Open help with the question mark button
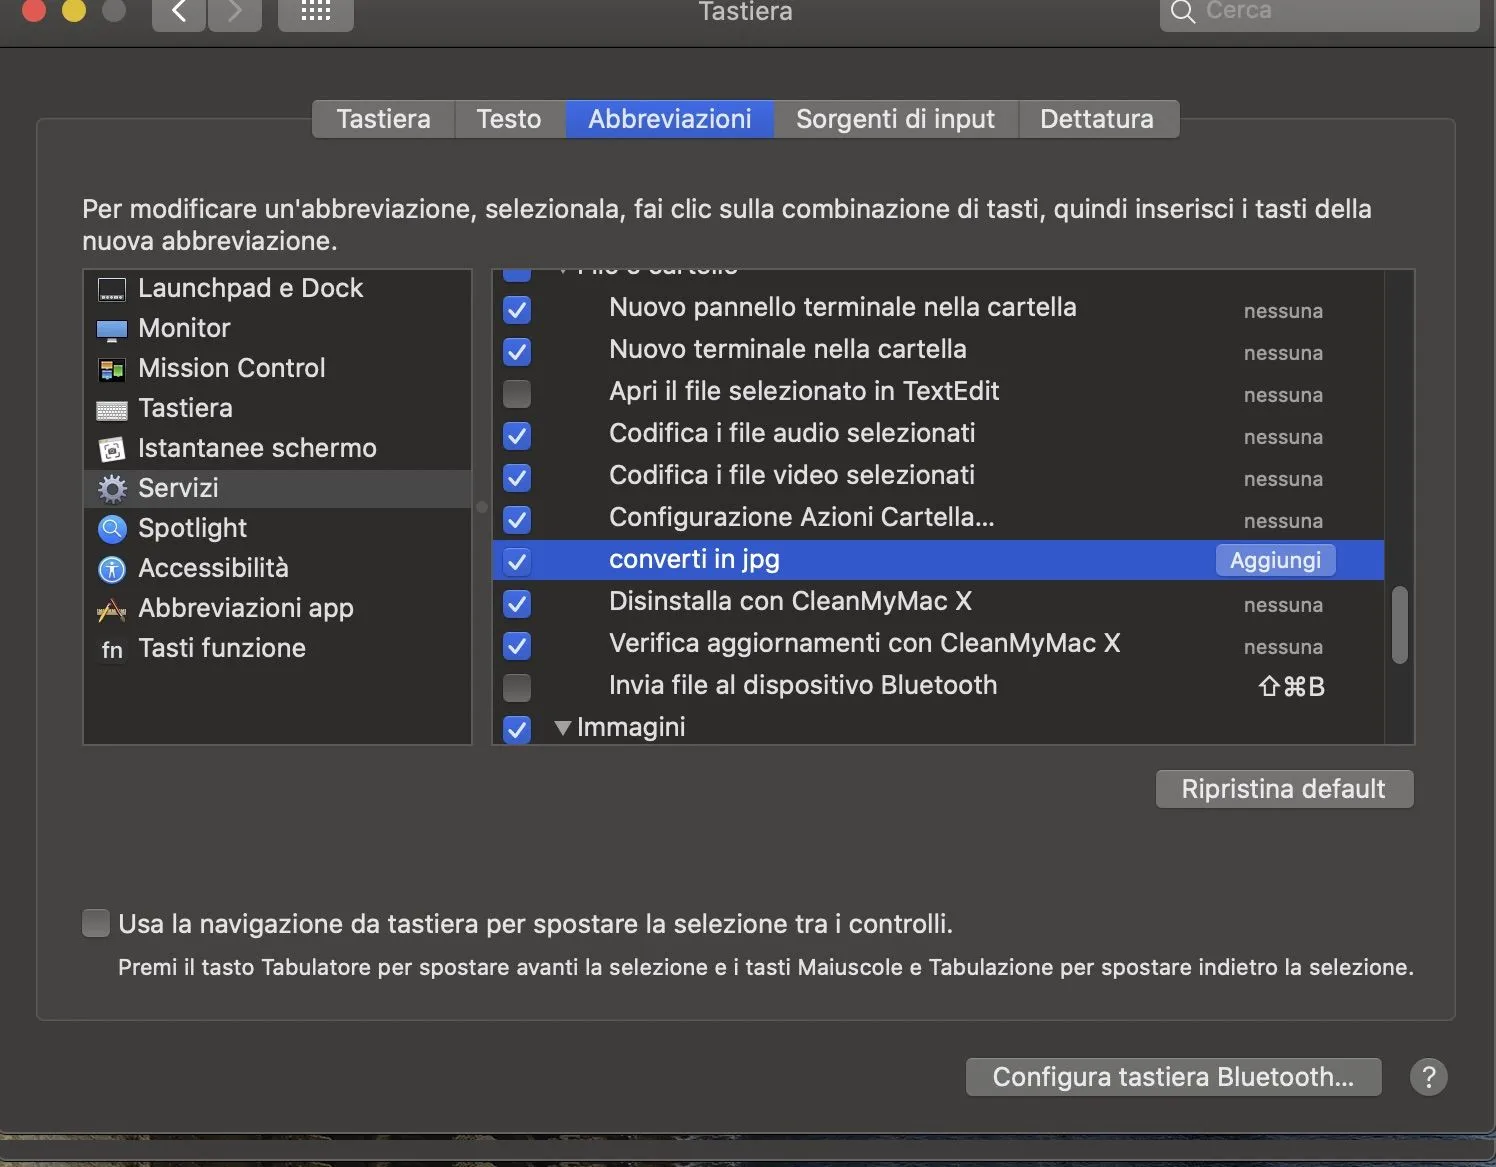 pos(1428,1077)
